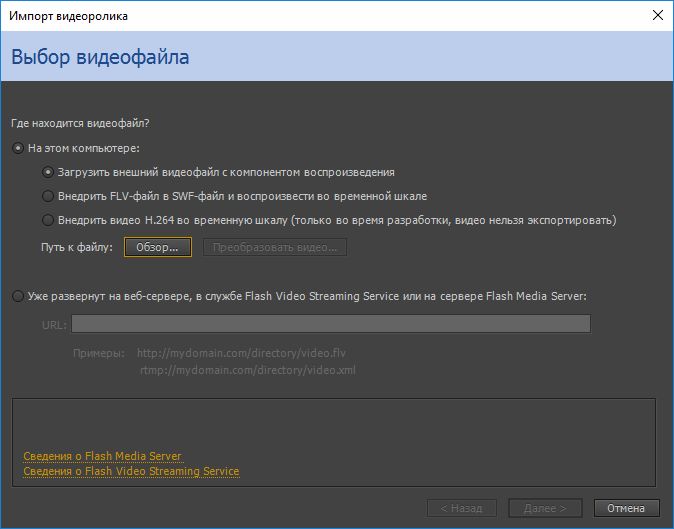Click the 'Обзор...' browse button

(158, 247)
